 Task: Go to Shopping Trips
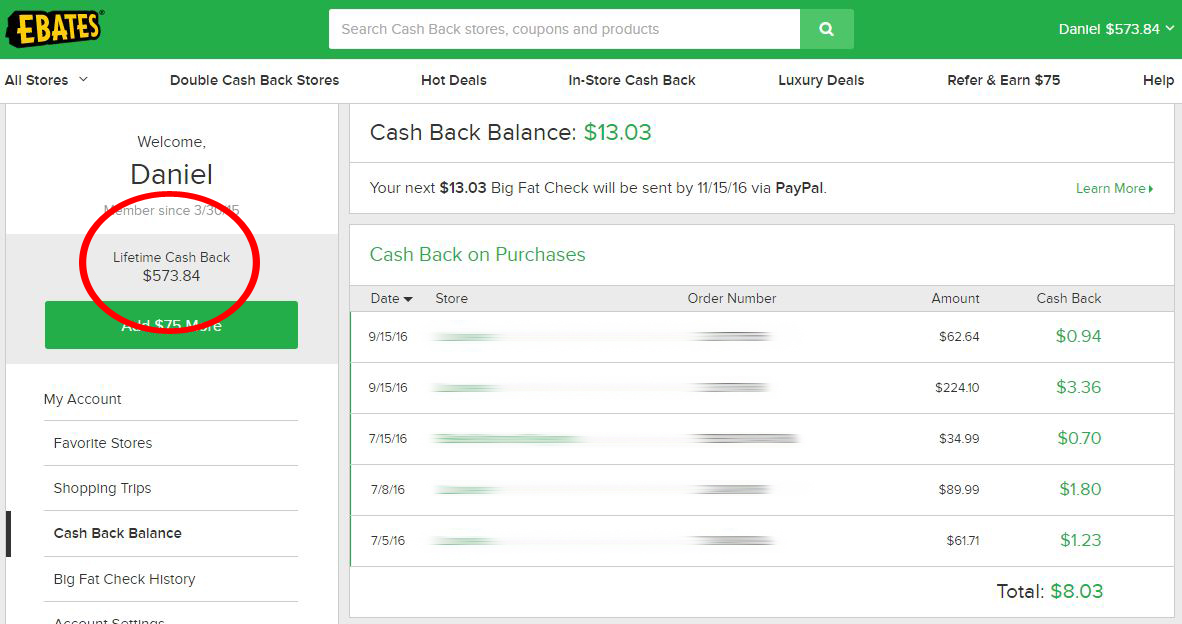point(102,488)
